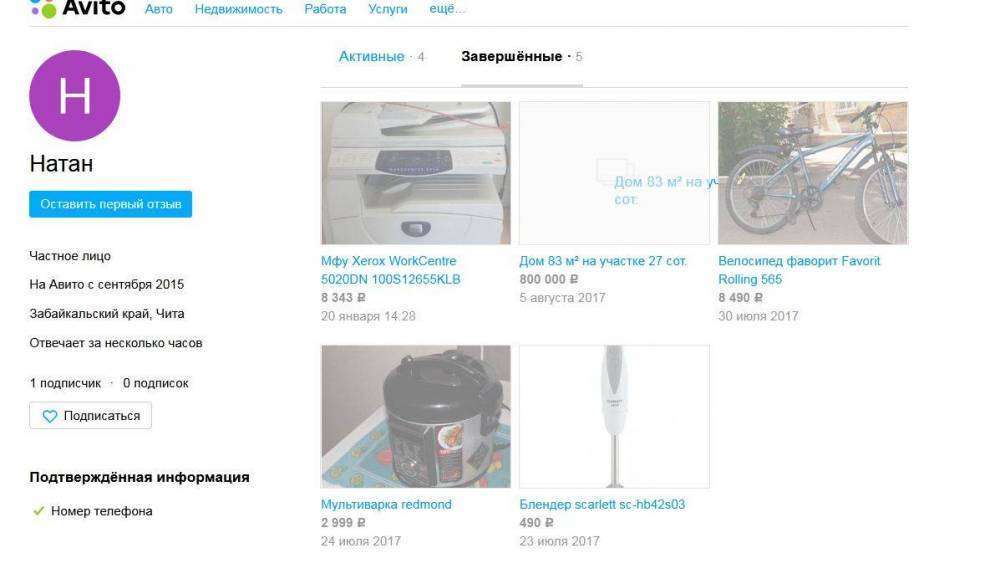1000x584 pixels.
Task: Open the Авто category
Action: [x=159, y=9]
